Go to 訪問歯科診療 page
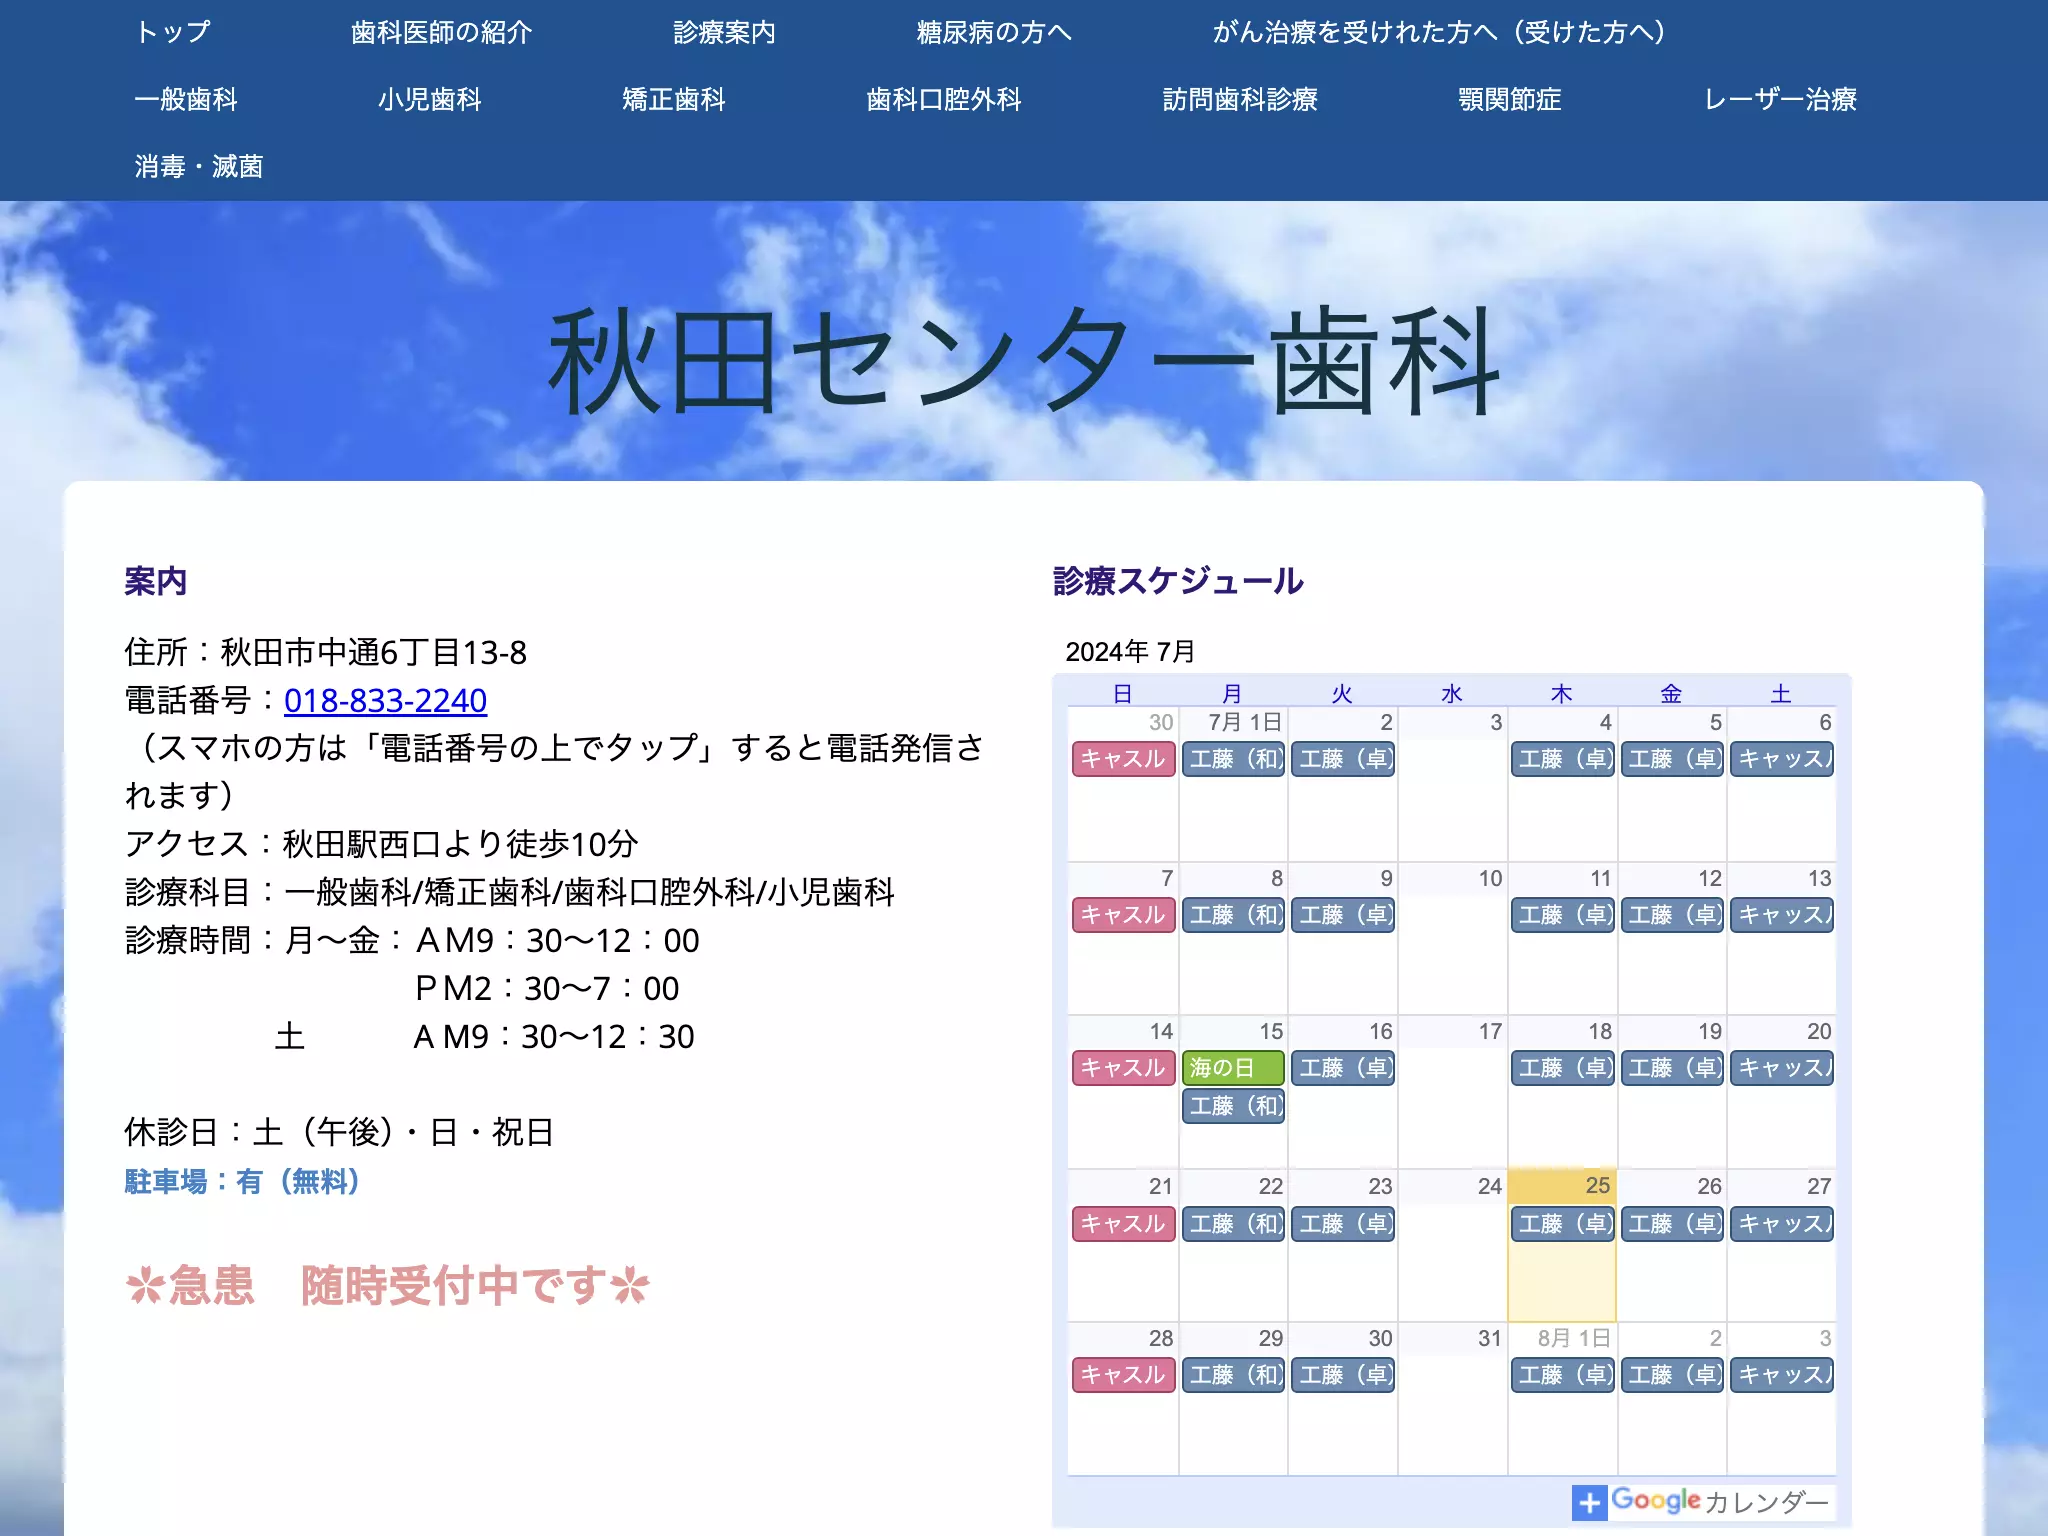2048x1536 pixels. (1240, 99)
